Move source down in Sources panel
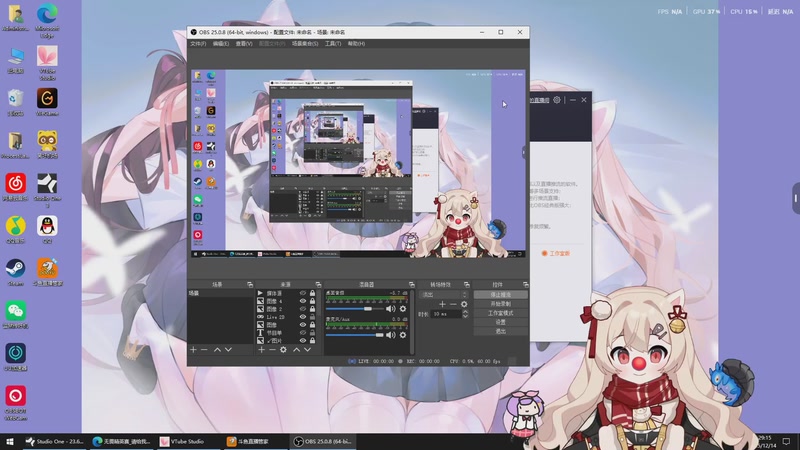The width and height of the screenshot is (800, 450). 307,349
